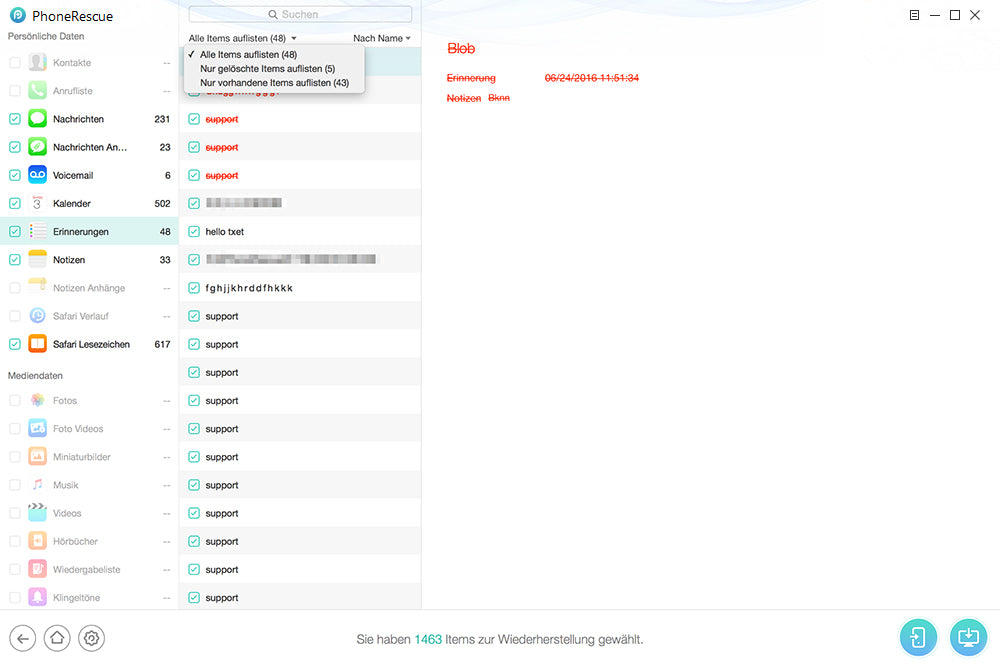Click the back arrow icon

(x=23, y=638)
